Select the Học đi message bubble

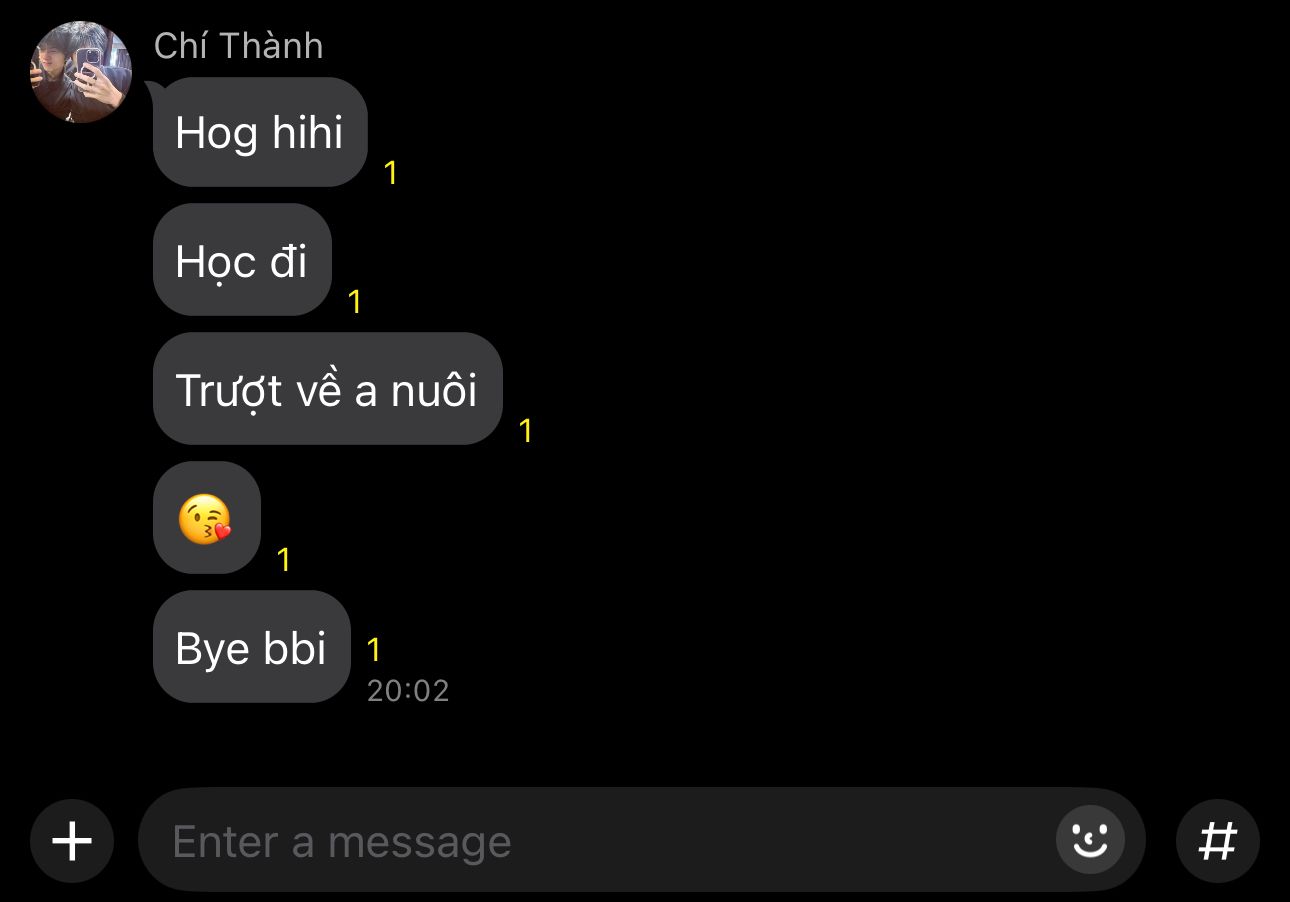click(x=242, y=260)
